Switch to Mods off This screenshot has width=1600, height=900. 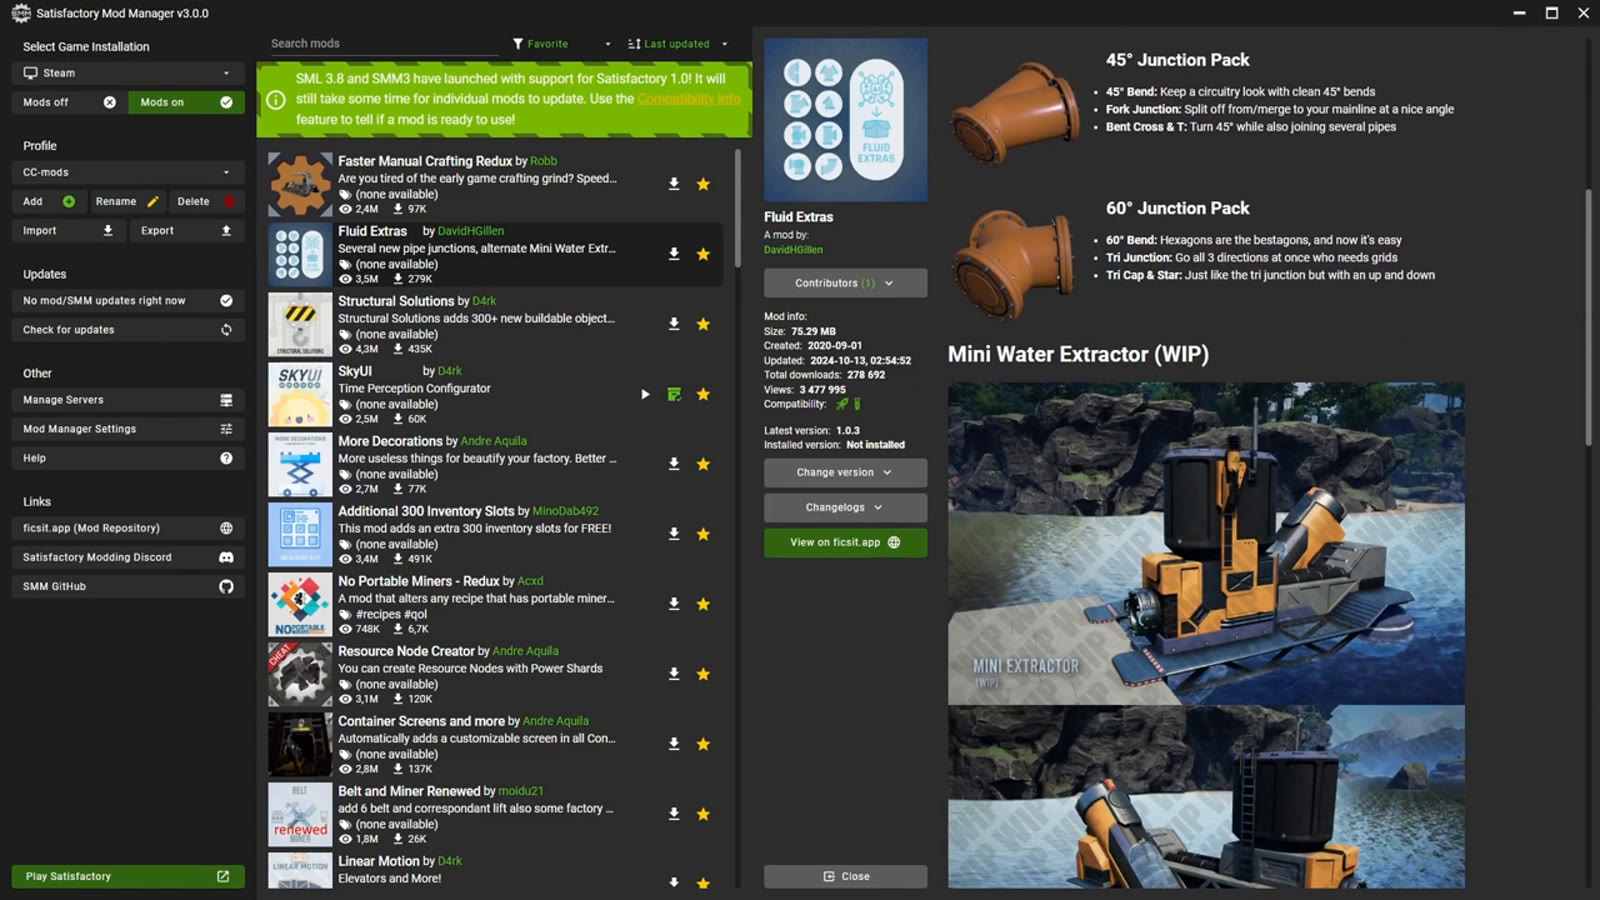(x=69, y=102)
